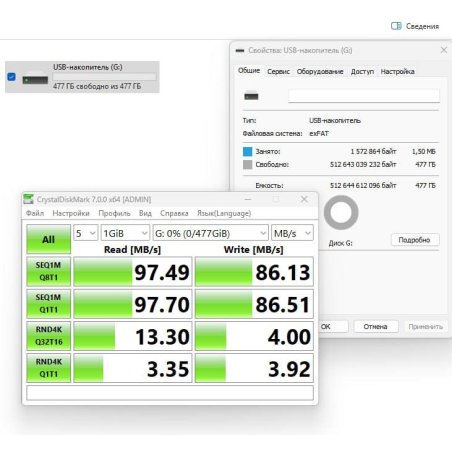The height and width of the screenshot is (452, 452).
Task: Open the 1GiB test size dropdown
Action: point(125,233)
